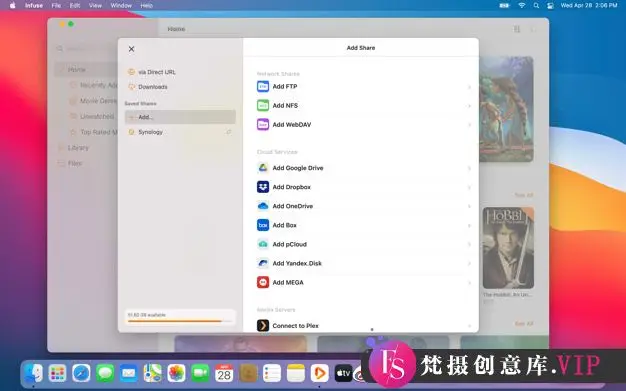Select the Google Drive icon
626x391 pixels.
(x=263, y=168)
